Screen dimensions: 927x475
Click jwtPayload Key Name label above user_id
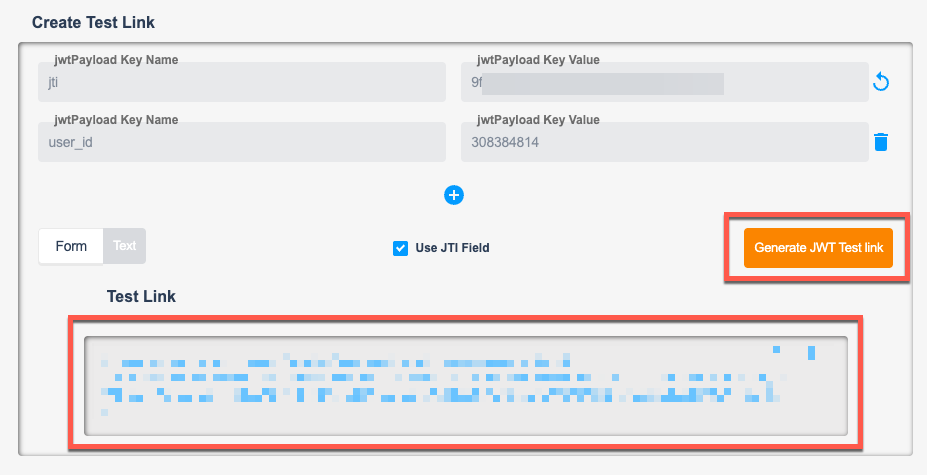pos(116,119)
